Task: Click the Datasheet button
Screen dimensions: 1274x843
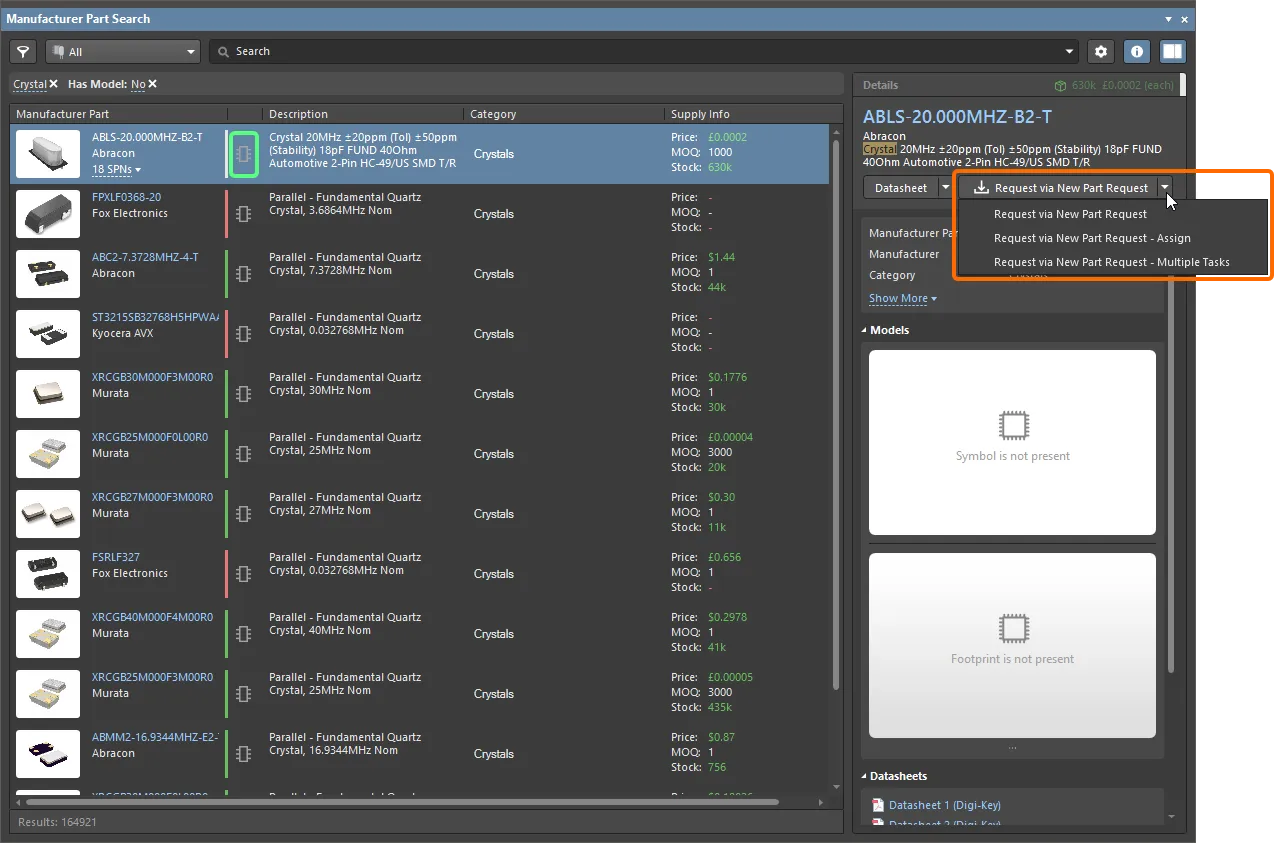Action: point(900,188)
